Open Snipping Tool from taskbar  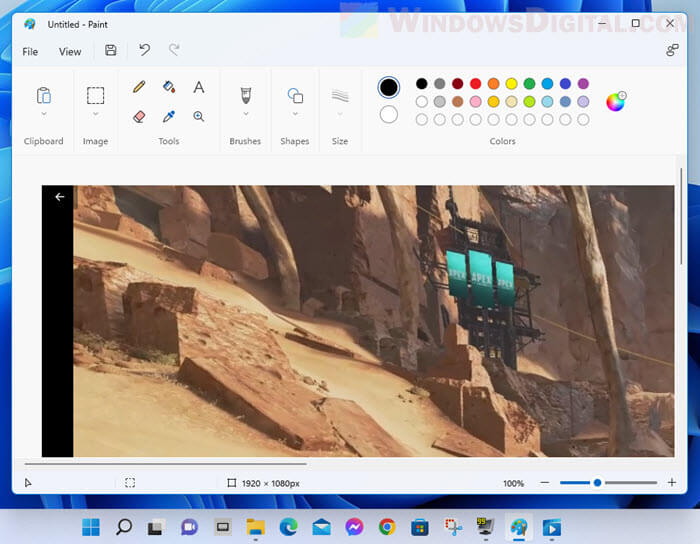pos(453,527)
